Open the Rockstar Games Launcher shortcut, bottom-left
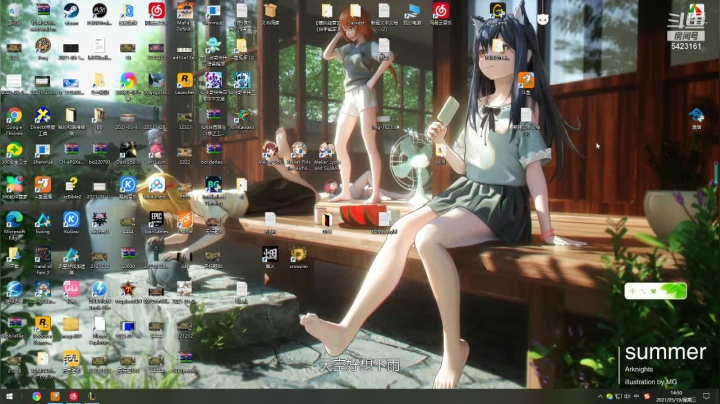The width and height of the screenshot is (720, 404). (43, 325)
